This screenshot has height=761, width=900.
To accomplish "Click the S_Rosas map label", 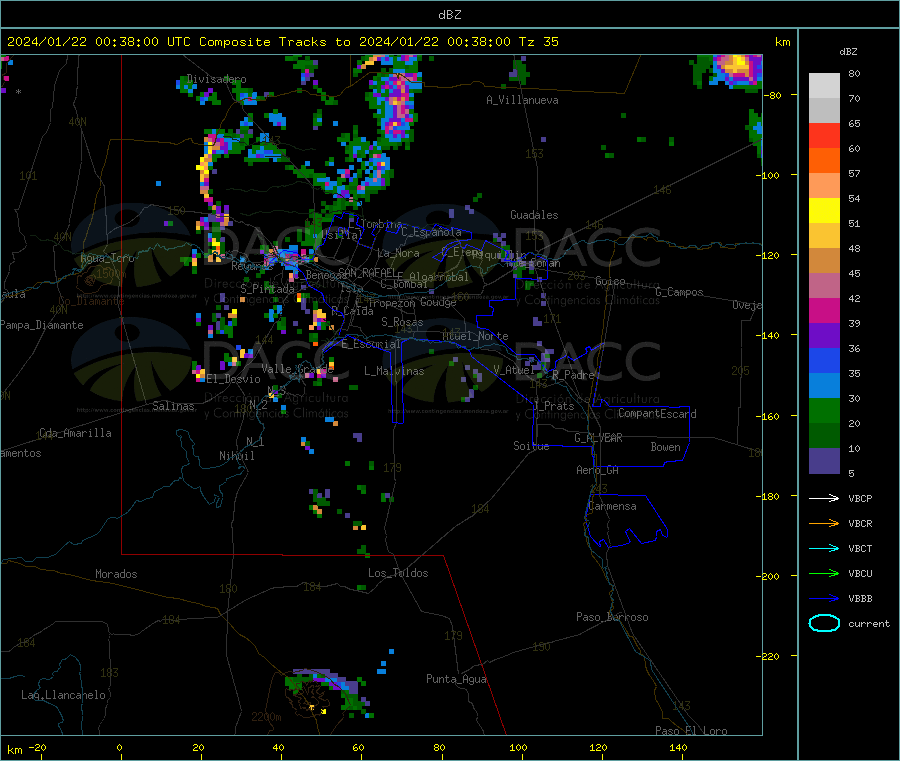I will click(402, 322).
